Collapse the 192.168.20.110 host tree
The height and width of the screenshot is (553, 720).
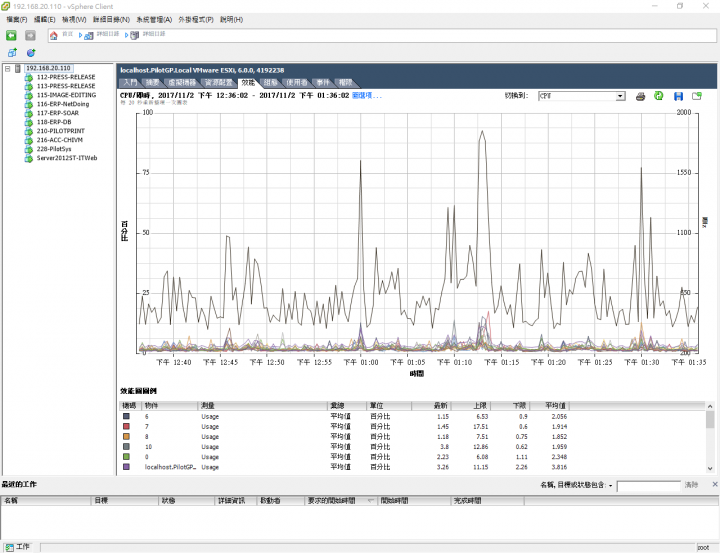pyautogui.click(x=7, y=68)
